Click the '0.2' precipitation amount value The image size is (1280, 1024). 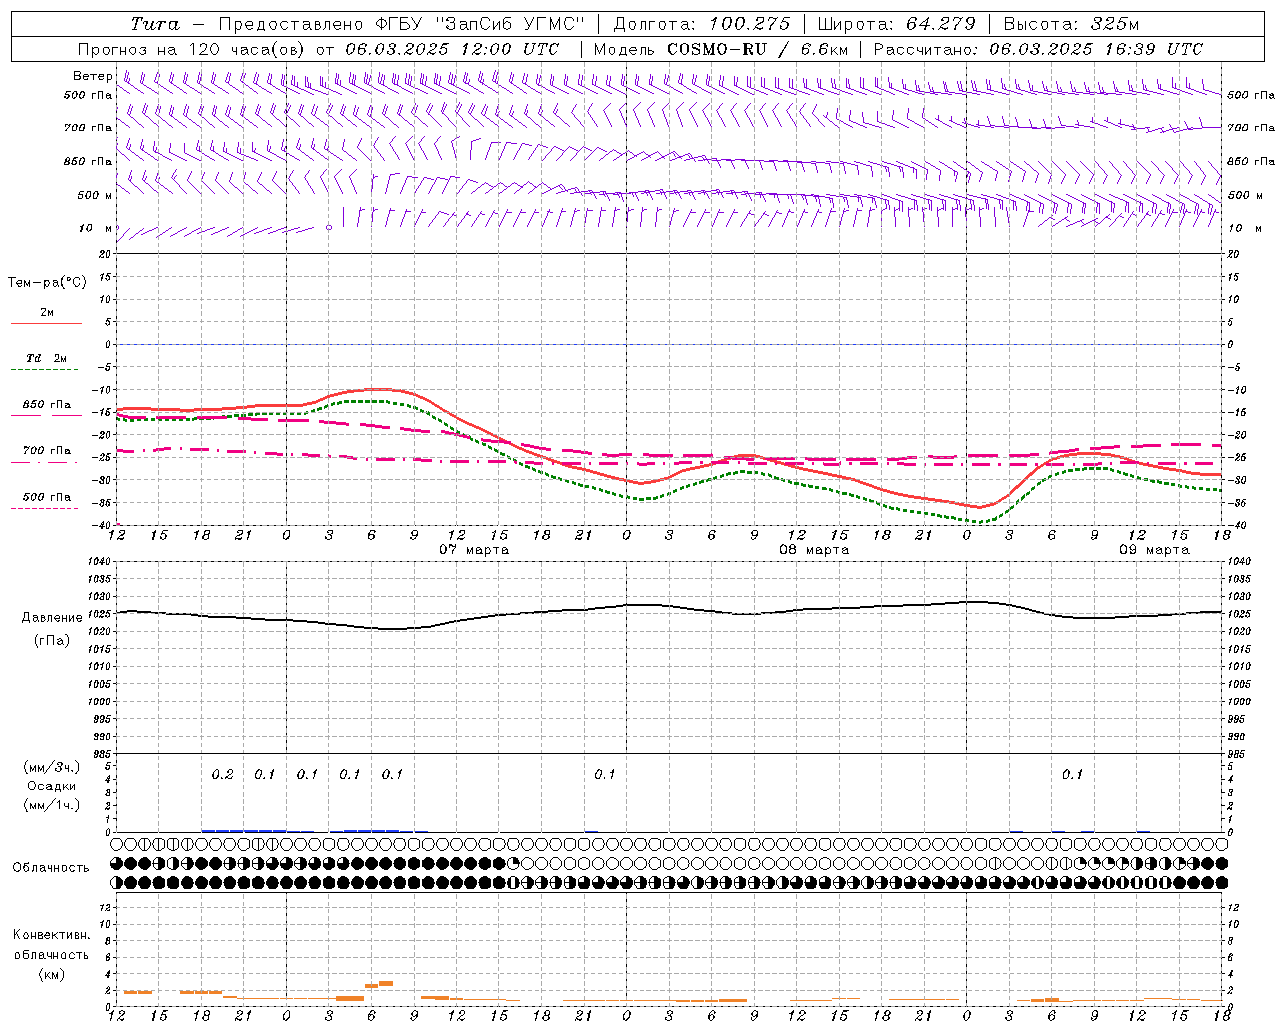pos(222,774)
